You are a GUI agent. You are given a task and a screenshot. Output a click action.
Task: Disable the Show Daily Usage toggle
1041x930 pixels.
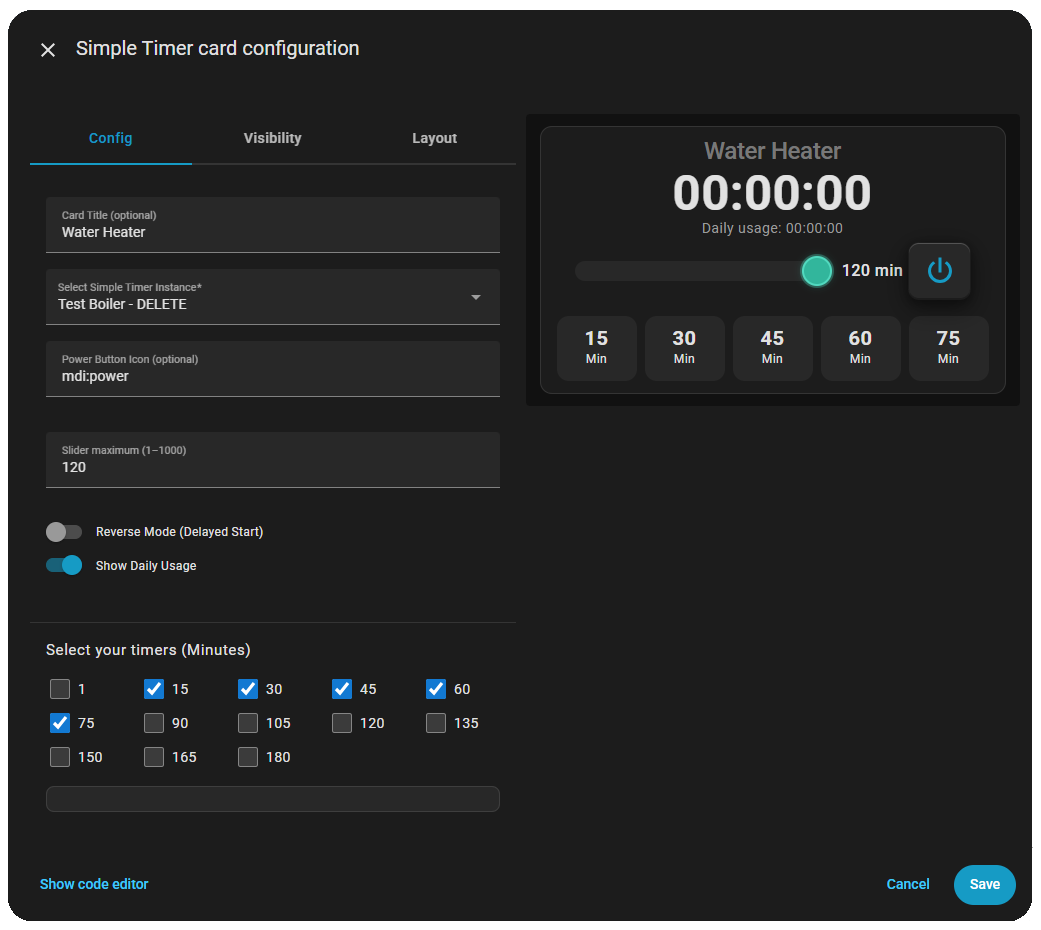pos(64,566)
